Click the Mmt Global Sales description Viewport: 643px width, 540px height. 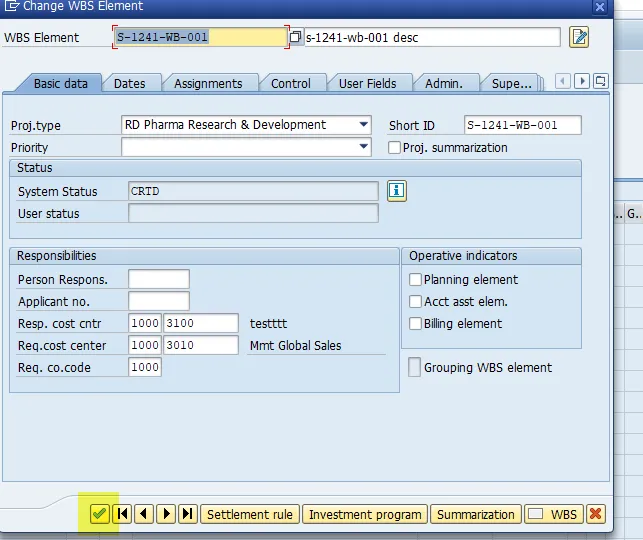(295, 346)
